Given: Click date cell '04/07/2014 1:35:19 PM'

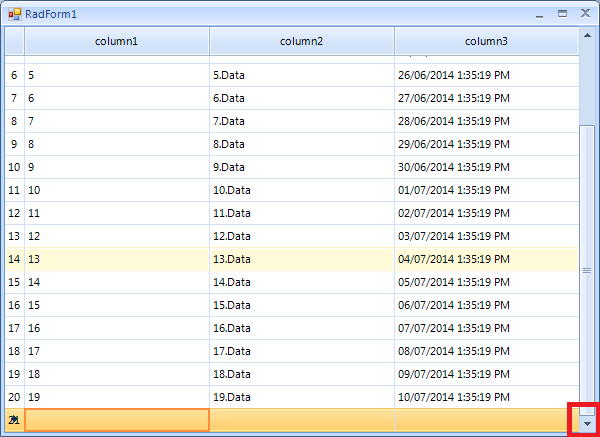Looking at the screenshot, I should [x=486, y=259].
